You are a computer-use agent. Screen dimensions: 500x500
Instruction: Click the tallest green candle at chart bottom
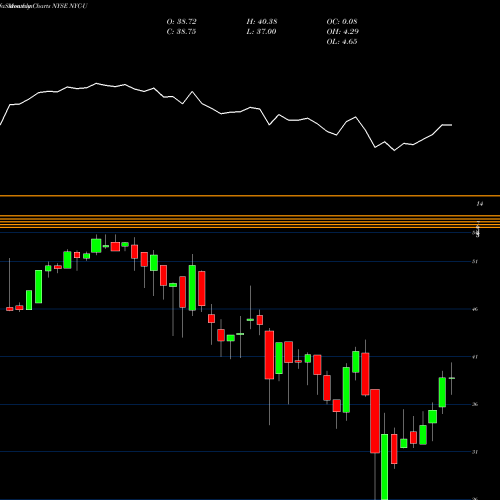[384, 467]
